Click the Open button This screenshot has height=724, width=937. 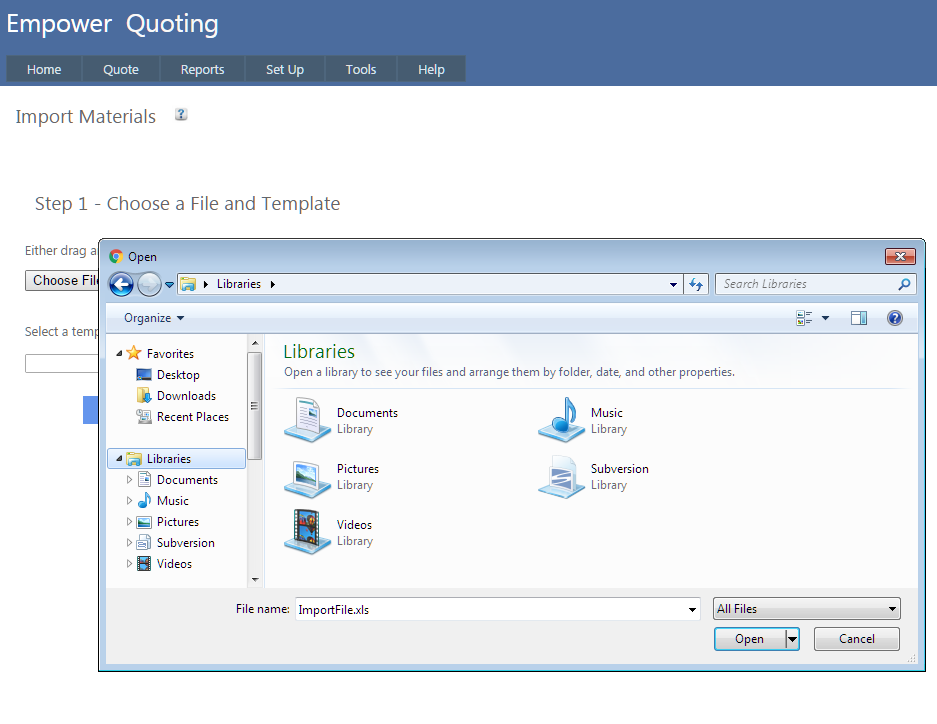coord(749,639)
